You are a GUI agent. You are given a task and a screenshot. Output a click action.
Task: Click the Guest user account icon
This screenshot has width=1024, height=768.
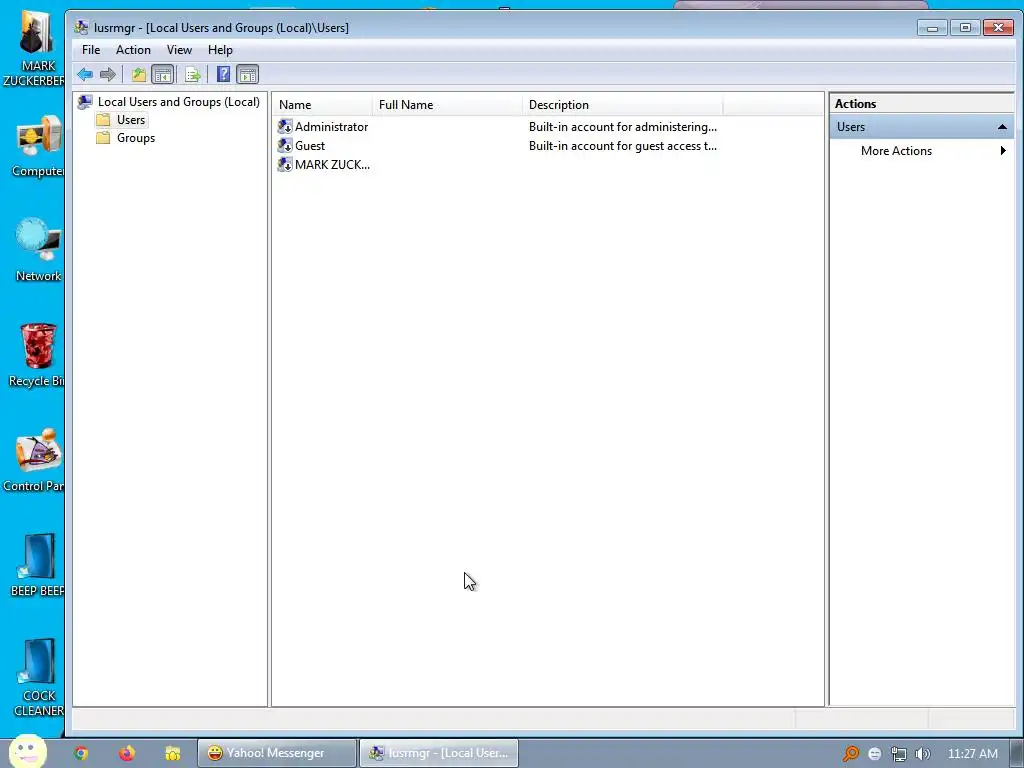tap(285, 146)
